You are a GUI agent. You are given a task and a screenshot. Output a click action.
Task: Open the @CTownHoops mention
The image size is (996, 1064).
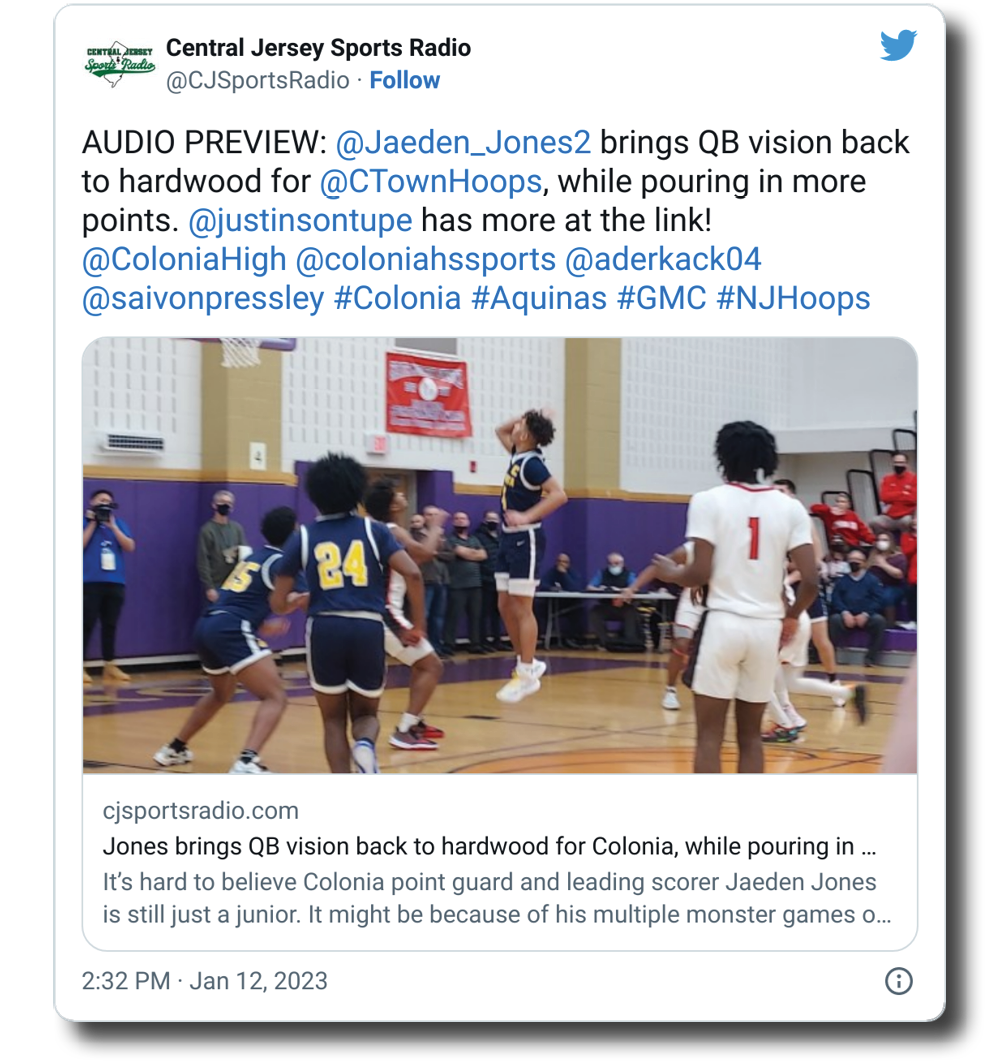[431, 182]
